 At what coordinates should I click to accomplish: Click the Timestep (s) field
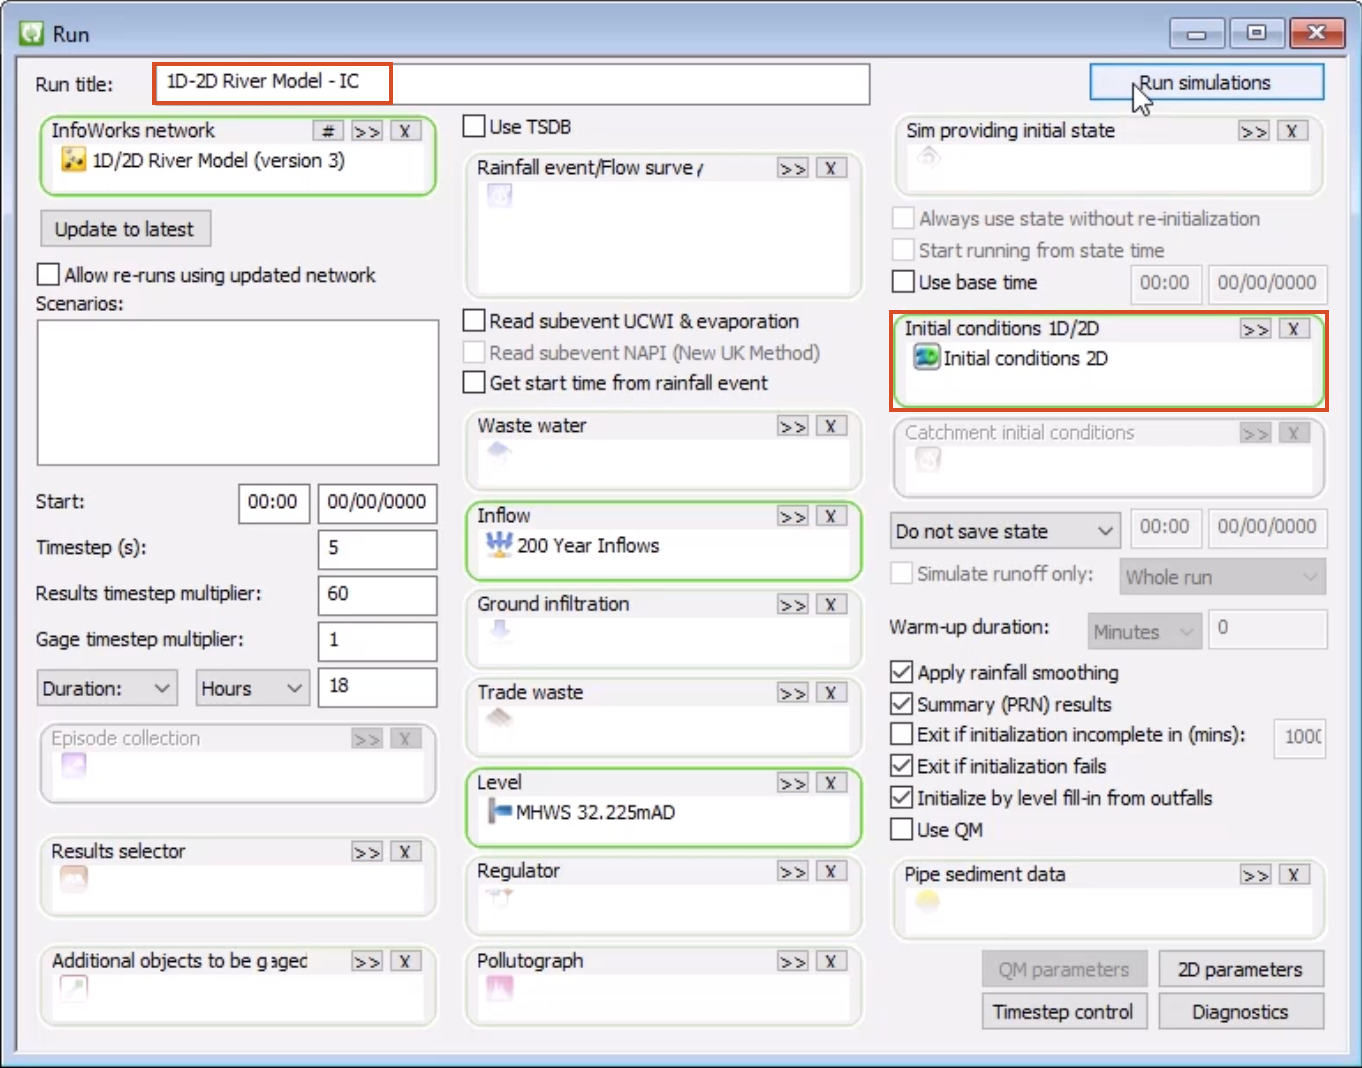(377, 549)
